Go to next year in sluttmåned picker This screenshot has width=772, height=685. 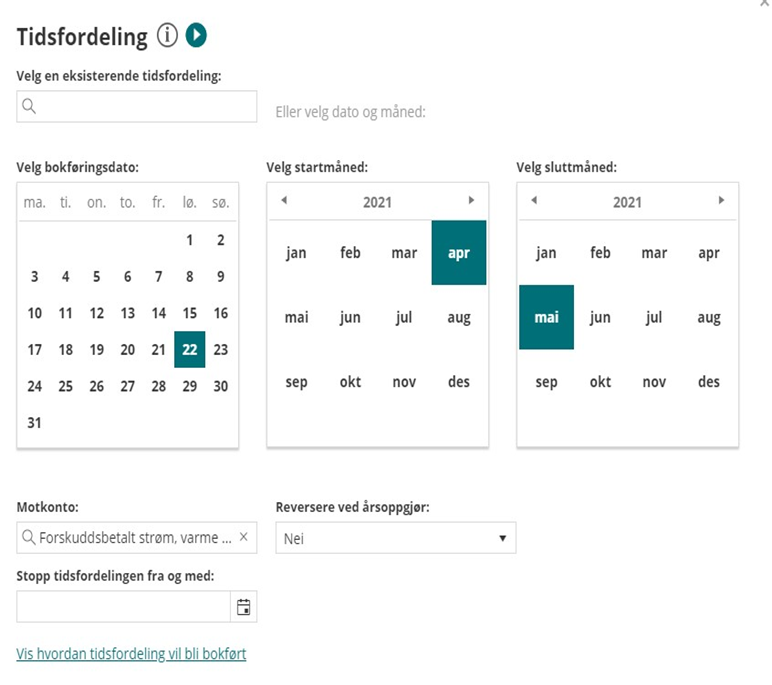click(721, 200)
